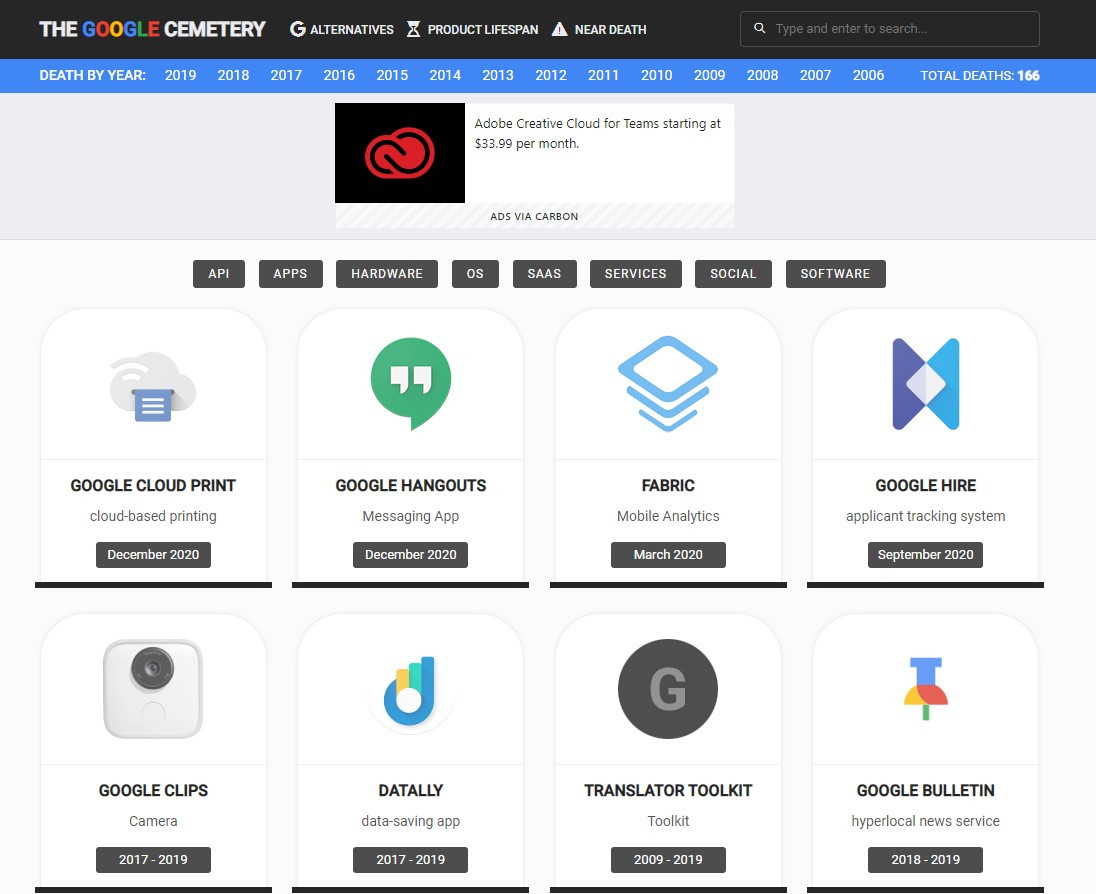This screenshot has width=1096, height=894.
Task: Select death year 2007
Action: pyautogui.click(x=815, y=75)
